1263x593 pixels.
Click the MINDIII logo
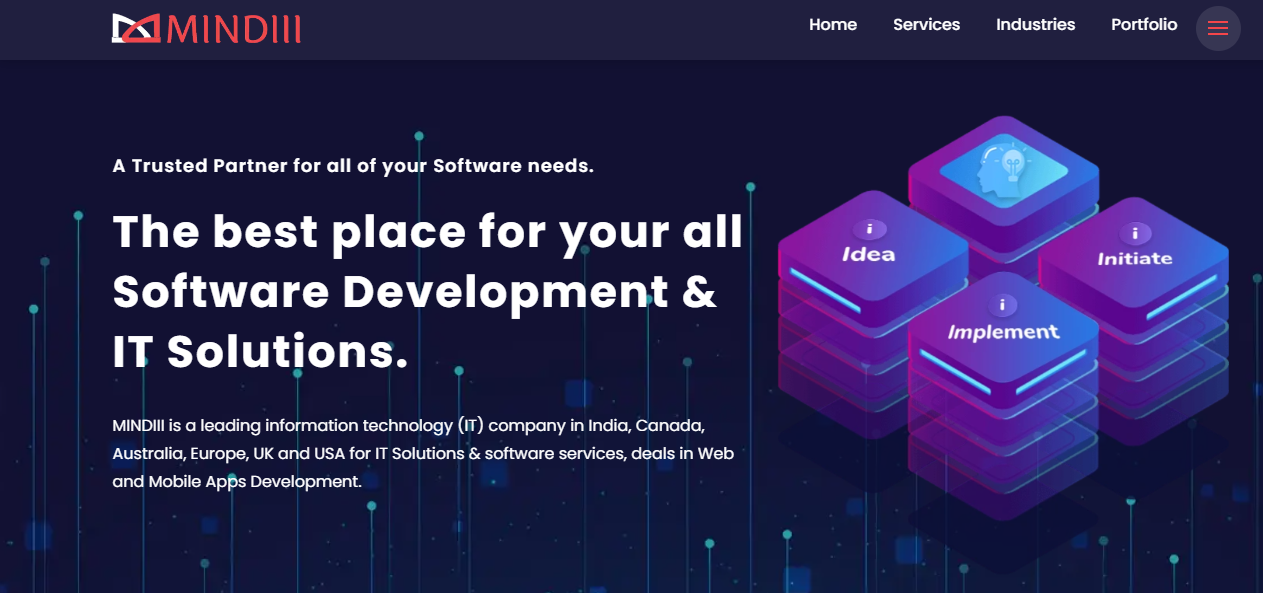click(x=206, y=28)
